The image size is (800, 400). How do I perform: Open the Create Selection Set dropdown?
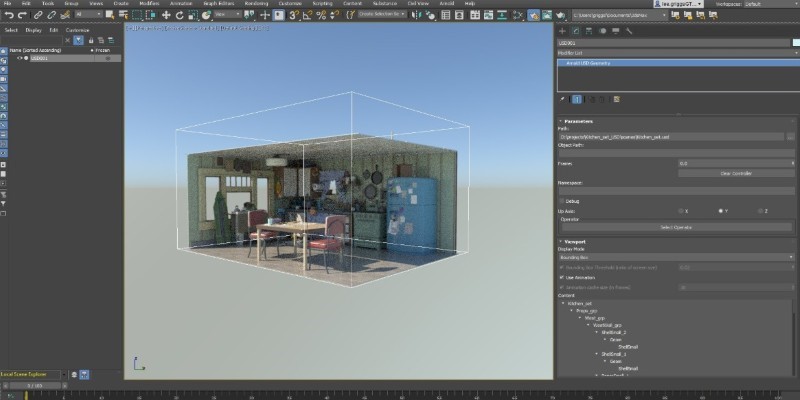382,15
